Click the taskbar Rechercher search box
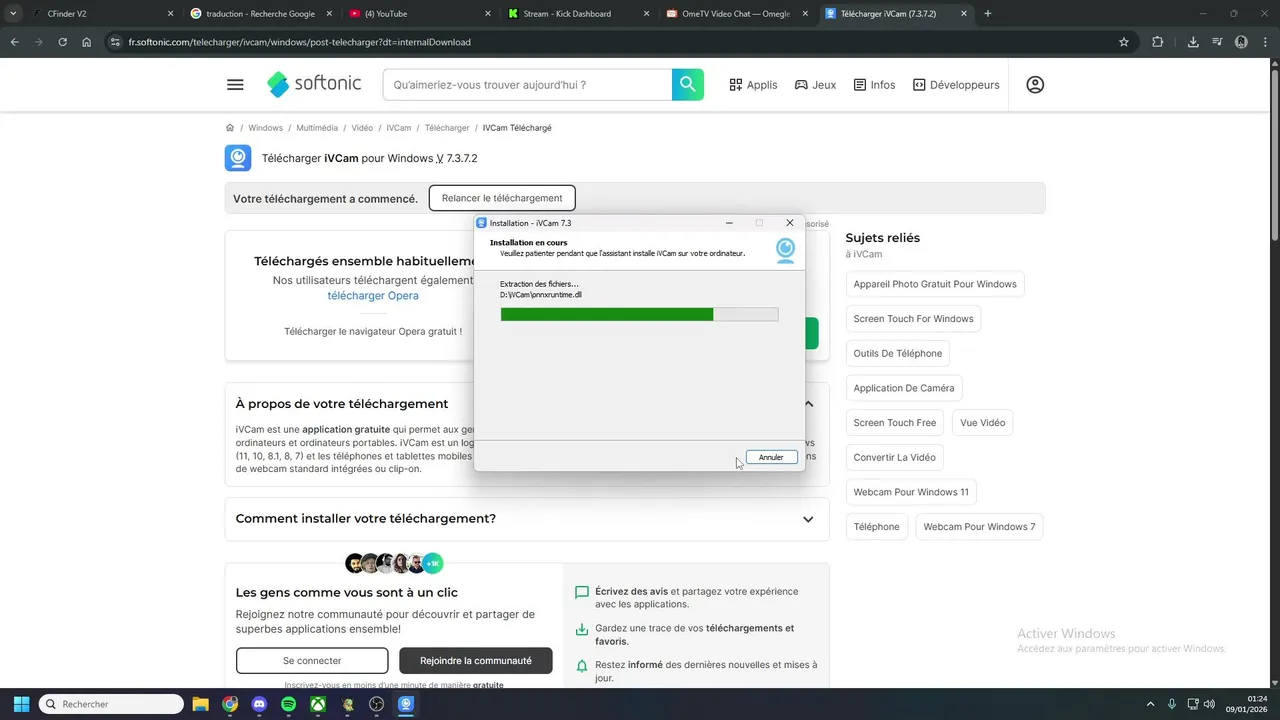Image resolution: width=1280 pixels, height=720 pixels. tap(111, 704)
